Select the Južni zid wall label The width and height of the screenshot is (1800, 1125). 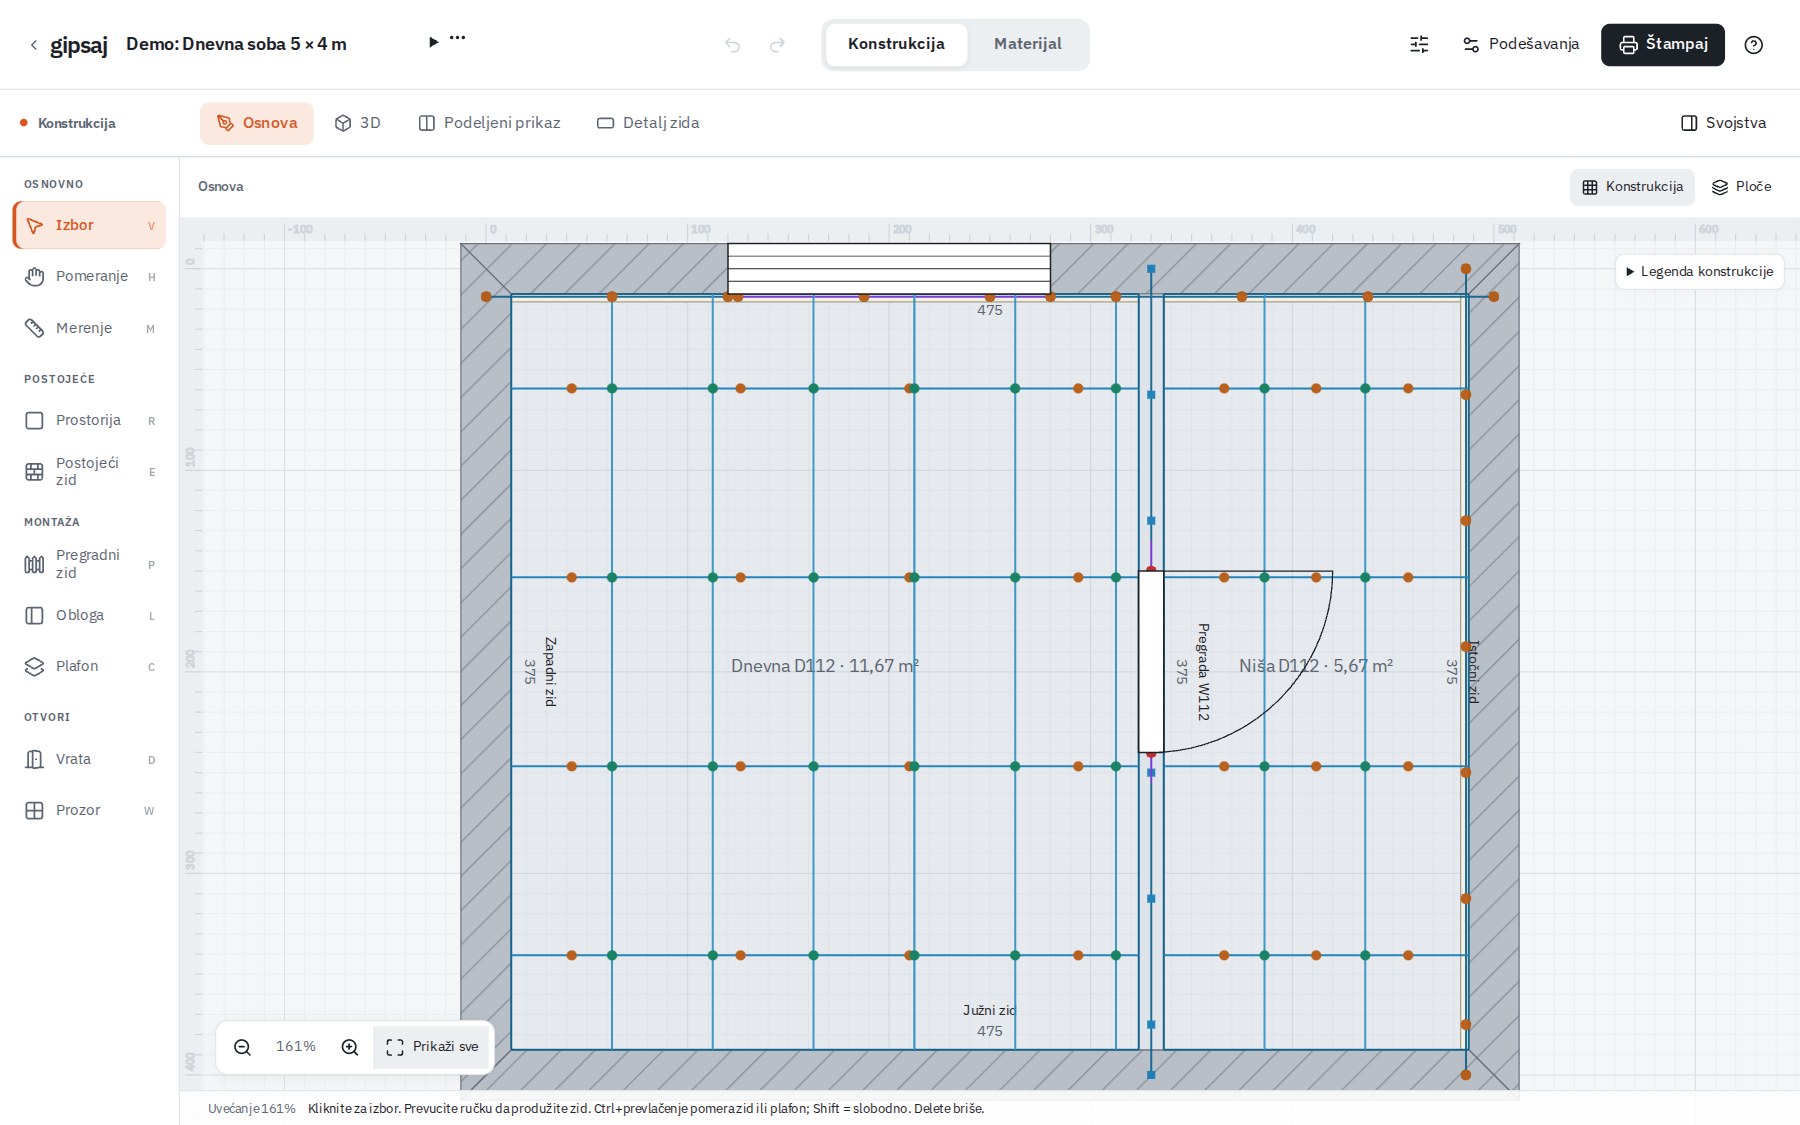(989, 1010)
